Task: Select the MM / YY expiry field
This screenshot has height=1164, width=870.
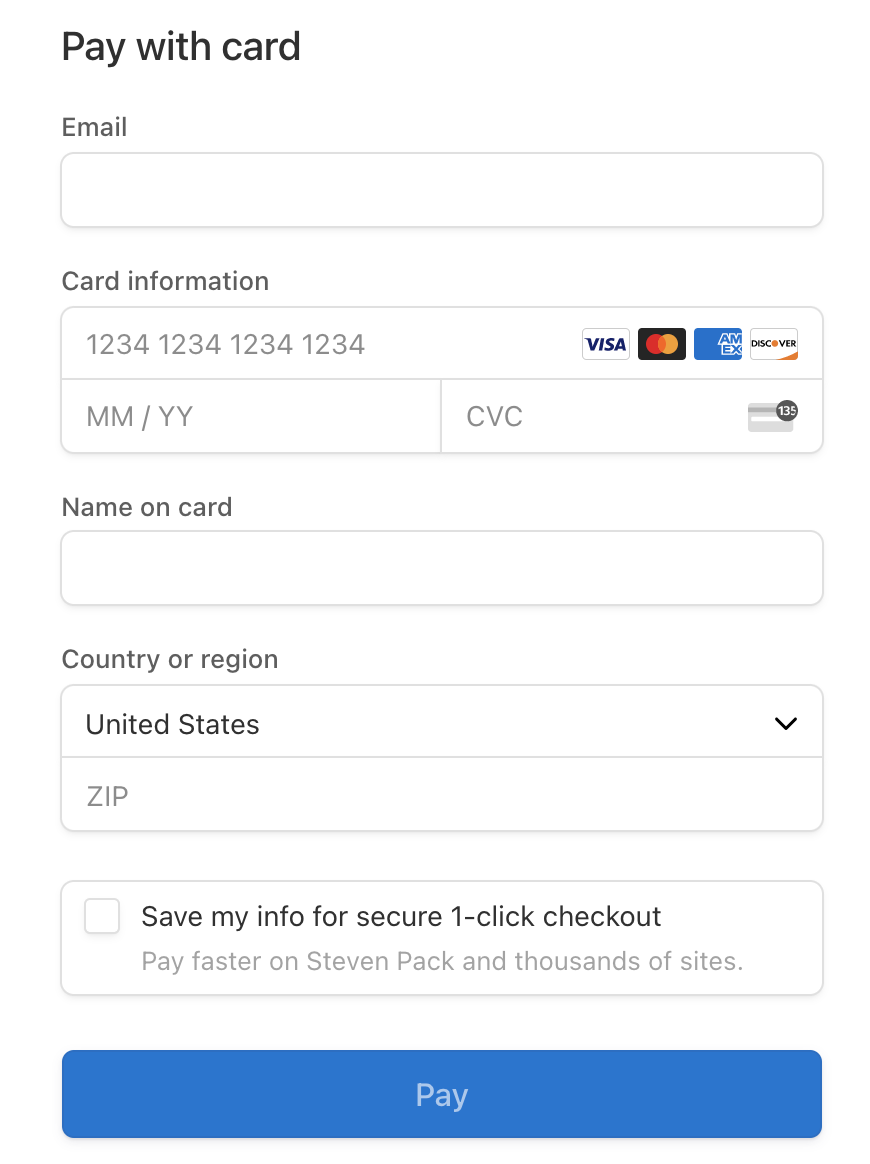Action: point(250,416)
